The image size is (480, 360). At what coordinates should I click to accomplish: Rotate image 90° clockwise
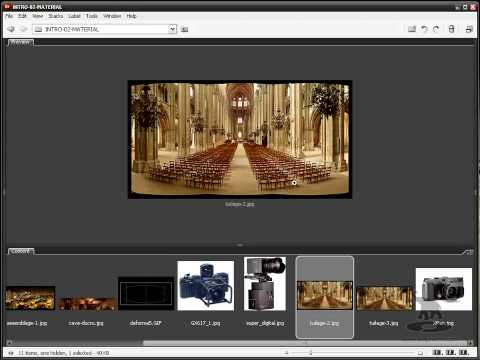[x=436, y=29]
